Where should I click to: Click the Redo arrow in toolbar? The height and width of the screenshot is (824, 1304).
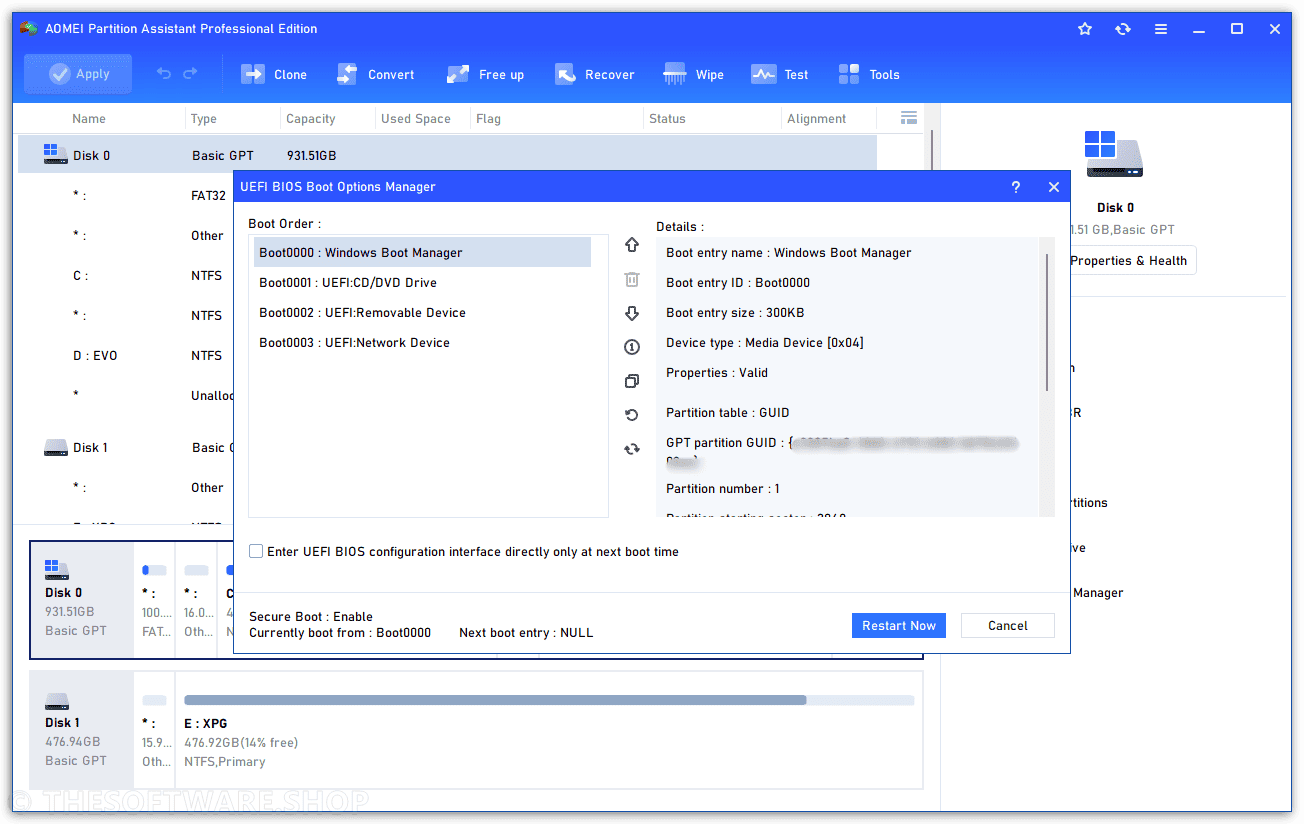coord(190,74)
